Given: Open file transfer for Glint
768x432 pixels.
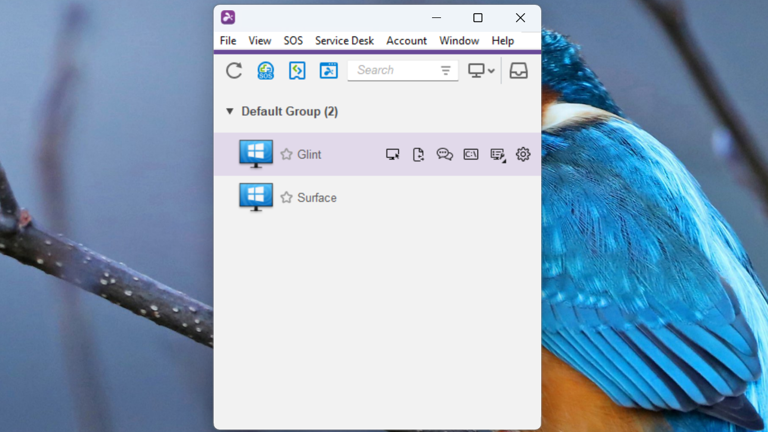Looking at the screenshot, I should point(418,154).
